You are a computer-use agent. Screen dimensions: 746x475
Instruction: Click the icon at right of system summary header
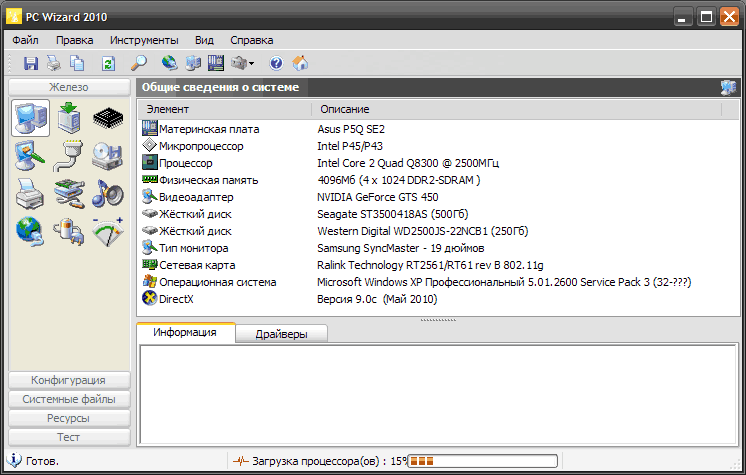tap(728, 87)
